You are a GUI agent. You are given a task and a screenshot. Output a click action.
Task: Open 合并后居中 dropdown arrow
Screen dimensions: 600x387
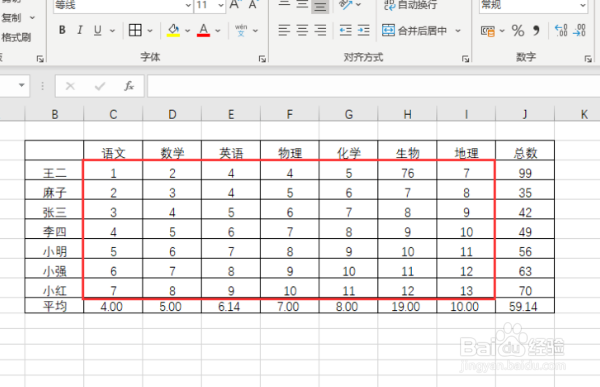pos(458,31)
